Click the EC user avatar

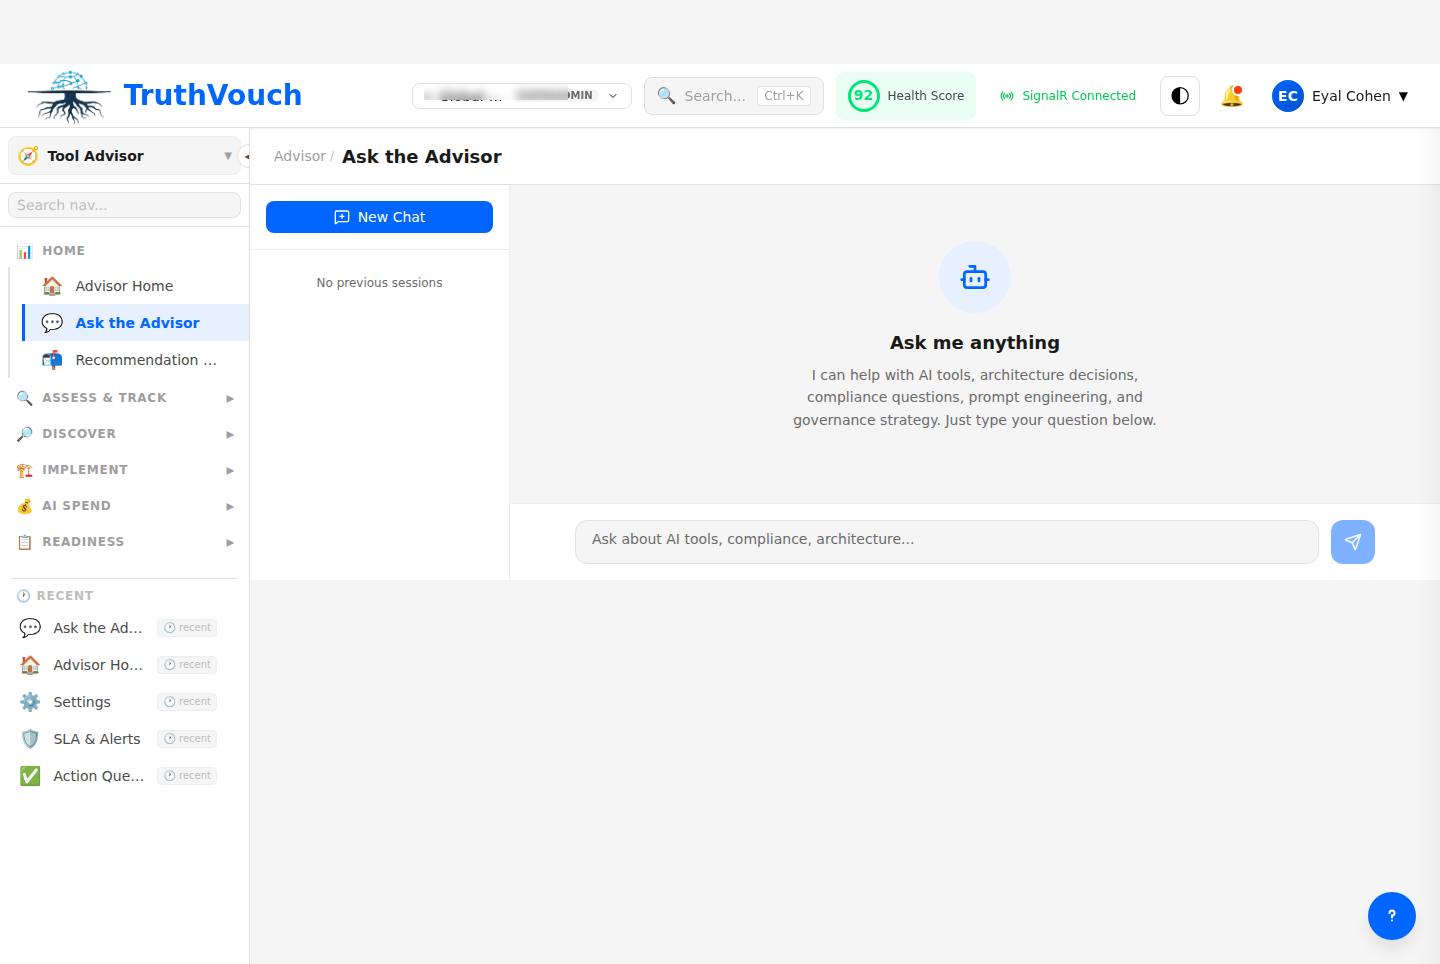pos(1287,96)
